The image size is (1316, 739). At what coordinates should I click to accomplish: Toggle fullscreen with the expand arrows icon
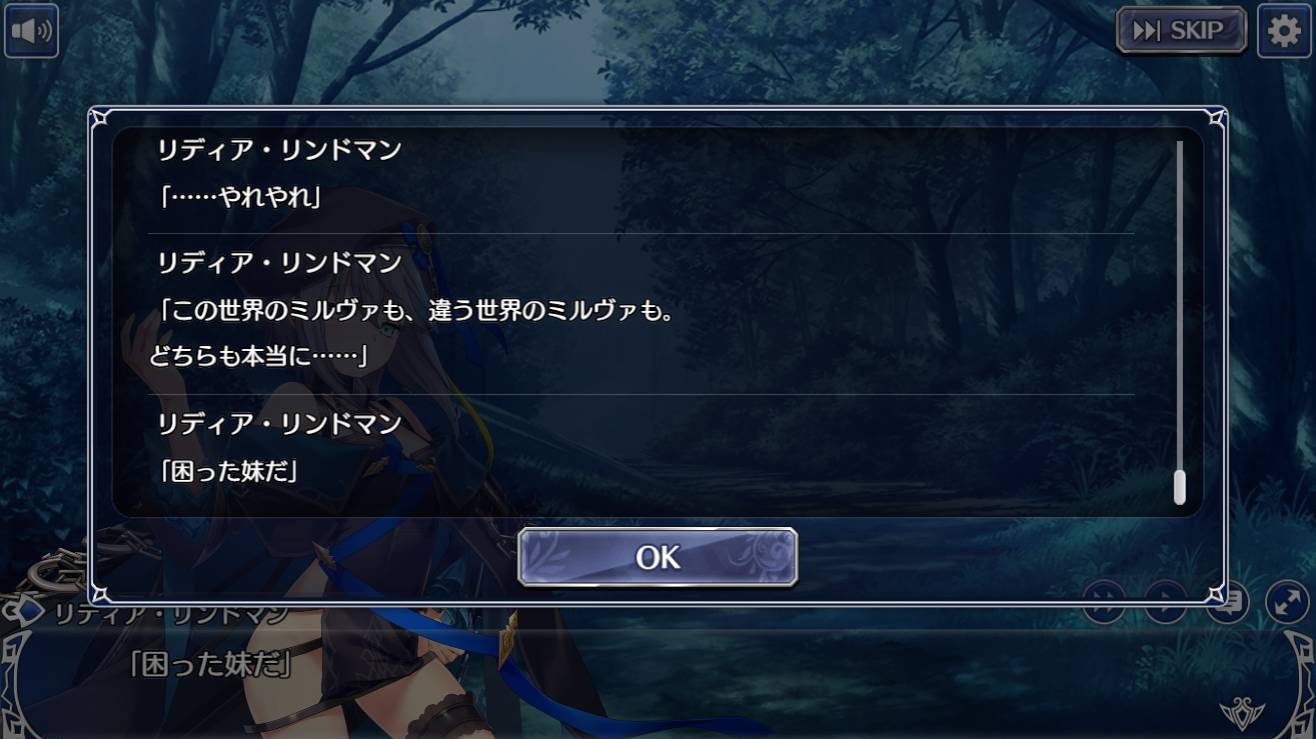click(x=1287, y=603)
